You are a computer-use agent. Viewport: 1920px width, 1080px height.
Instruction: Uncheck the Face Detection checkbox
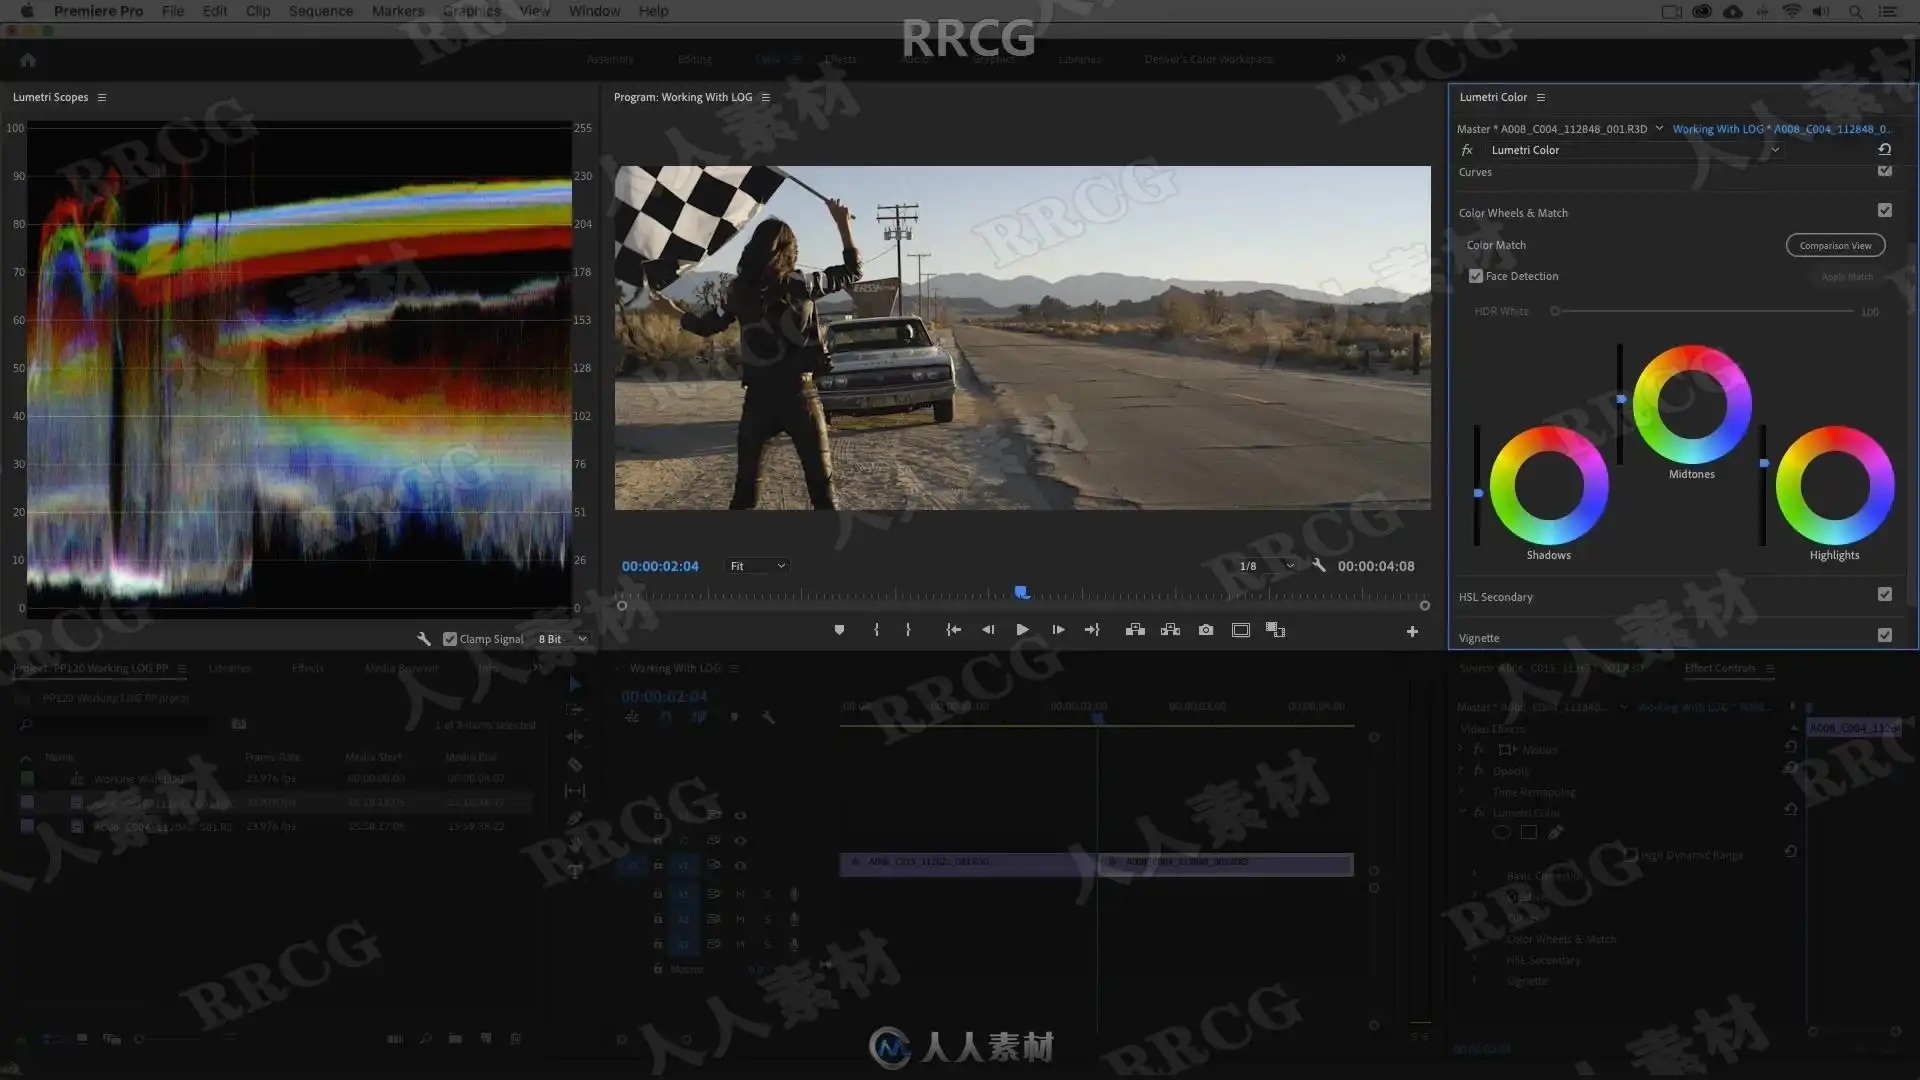click(x=1476, y=276)
